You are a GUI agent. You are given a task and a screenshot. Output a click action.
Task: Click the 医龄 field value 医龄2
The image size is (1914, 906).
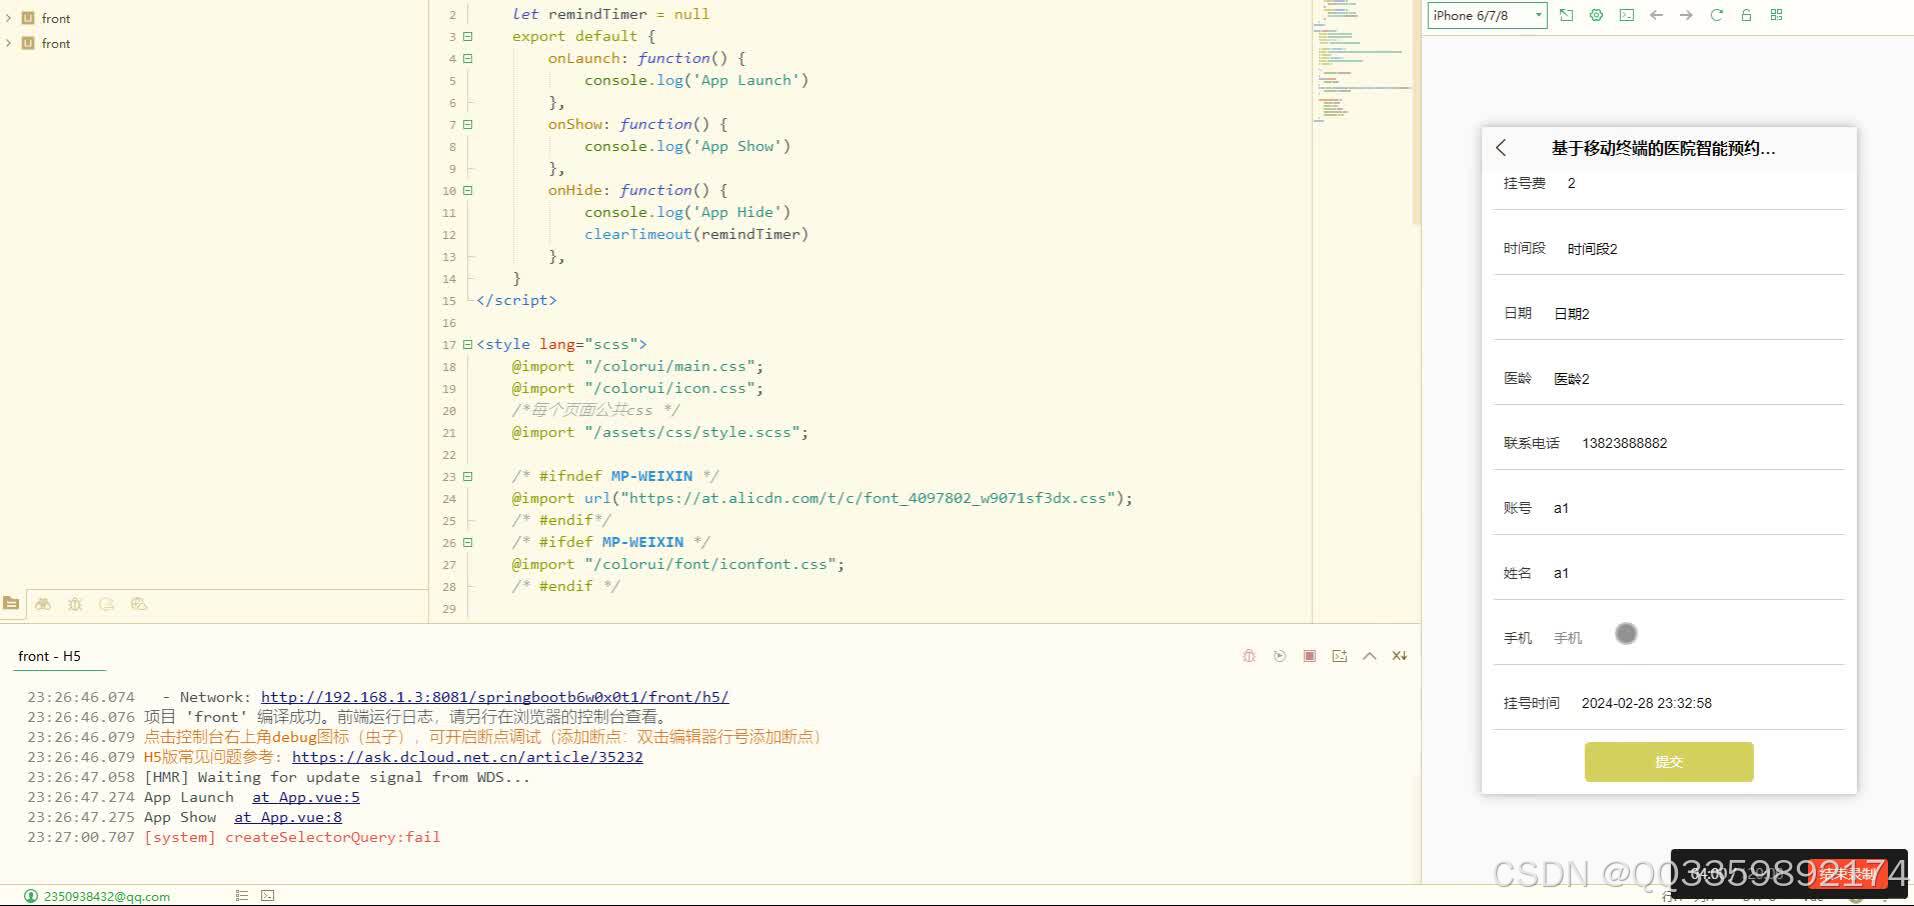coord(1571,379)
